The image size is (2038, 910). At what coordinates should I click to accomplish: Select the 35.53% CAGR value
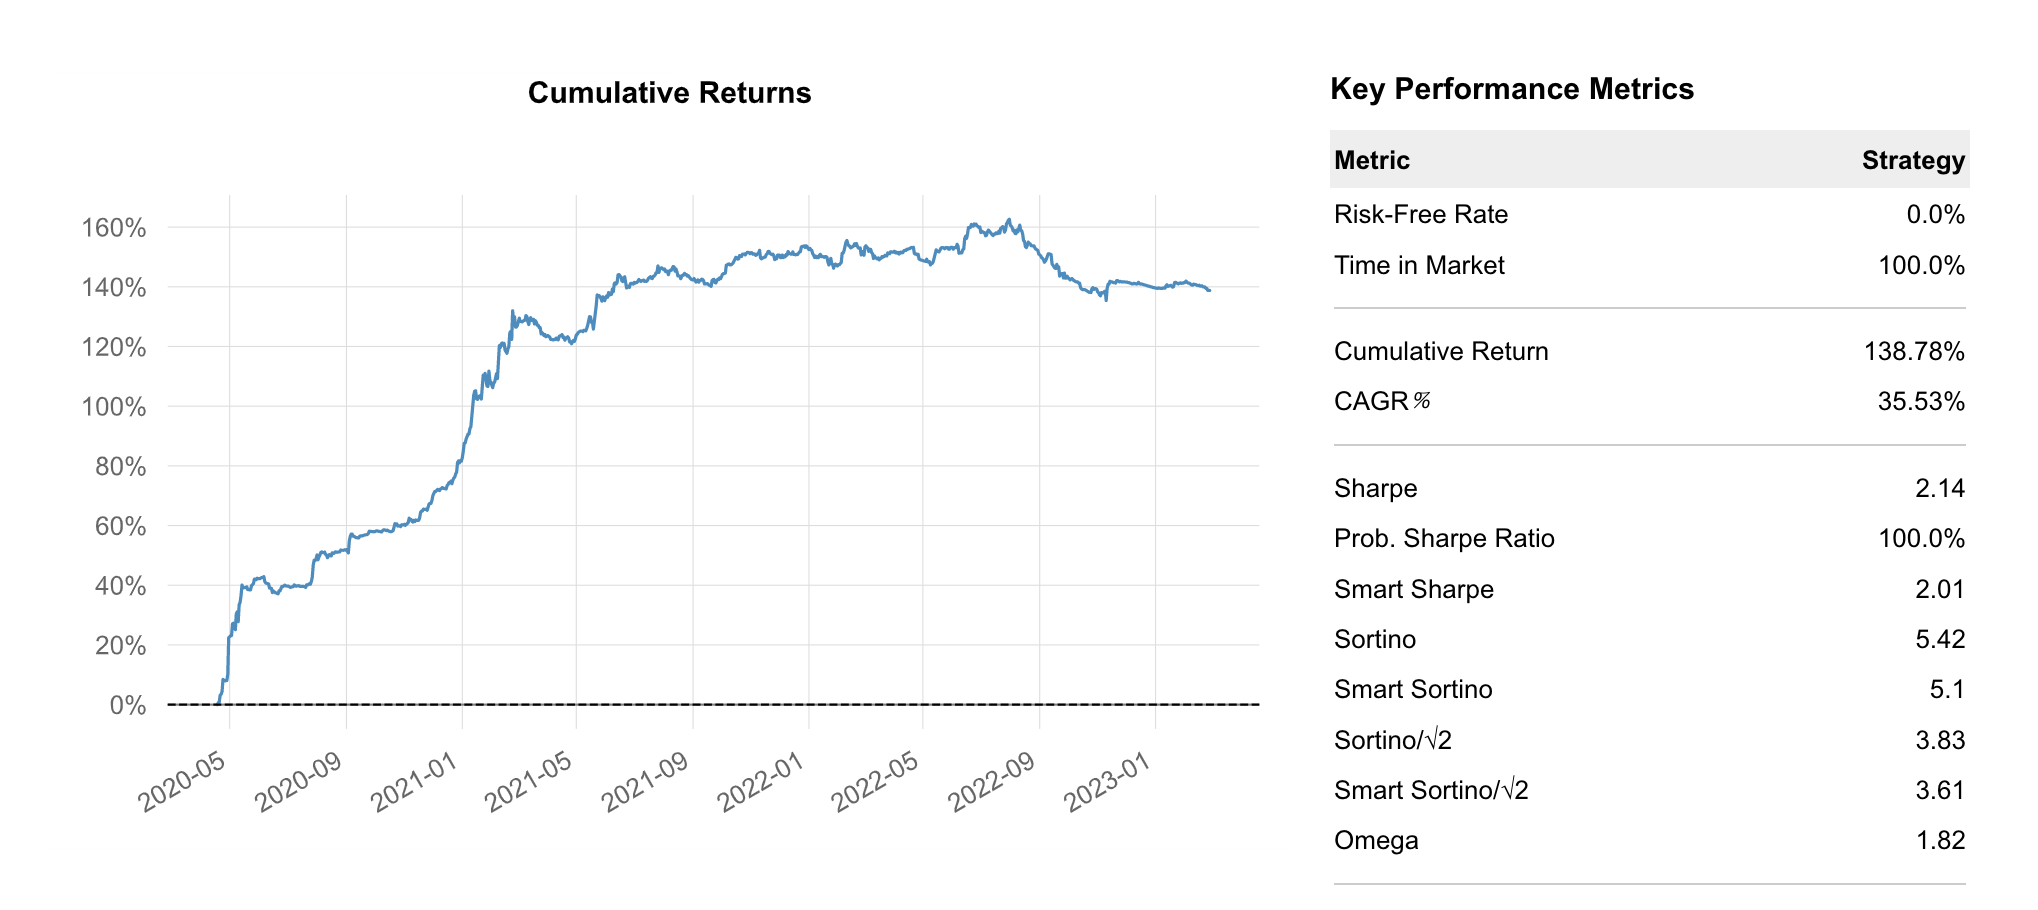pos(1920,401)
